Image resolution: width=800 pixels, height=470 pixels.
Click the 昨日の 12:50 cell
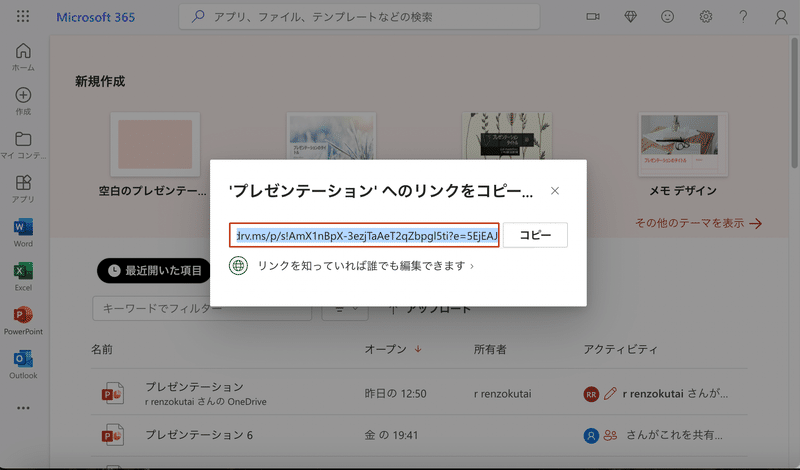[x=395, y=393]
